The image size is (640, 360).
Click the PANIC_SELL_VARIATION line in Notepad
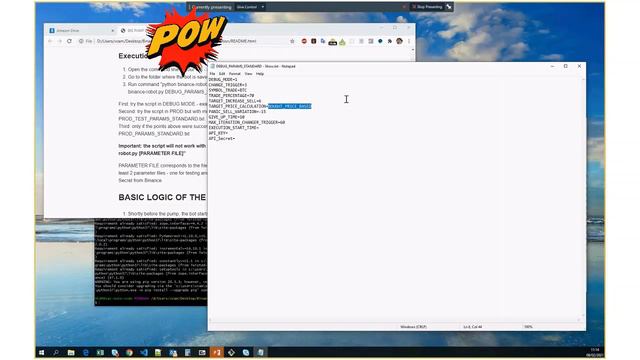coord(237,111)
